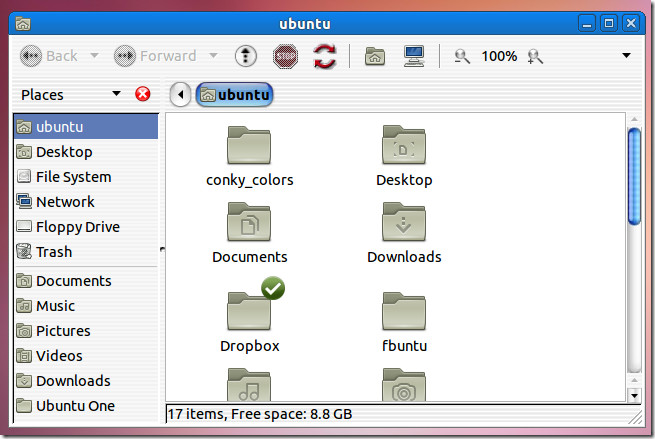655x439 pixels.
Task: Click the Forward navigation button
Action: pyautogui.click(x=155, y=56)
